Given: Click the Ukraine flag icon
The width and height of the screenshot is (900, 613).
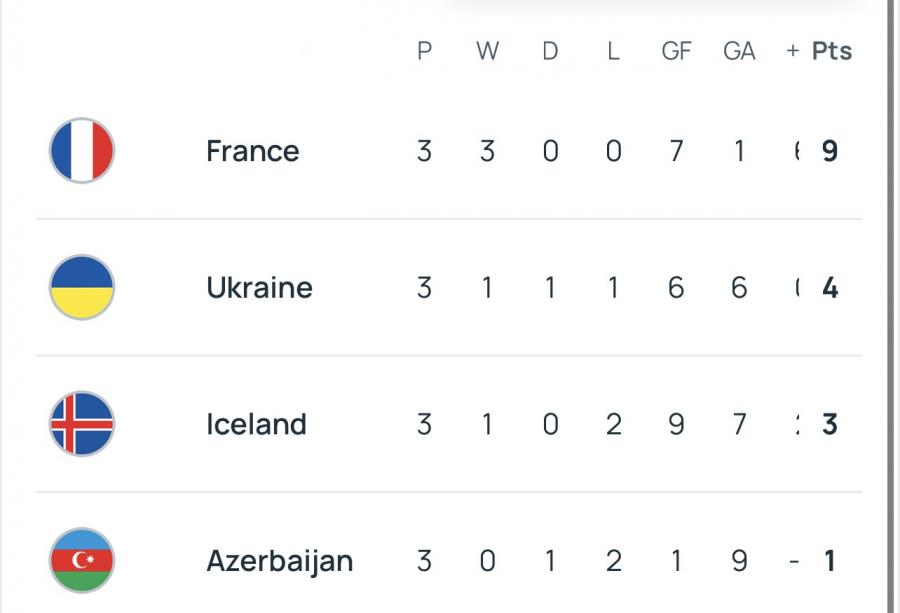Looking at the screenshot, I should pos(82,288).
